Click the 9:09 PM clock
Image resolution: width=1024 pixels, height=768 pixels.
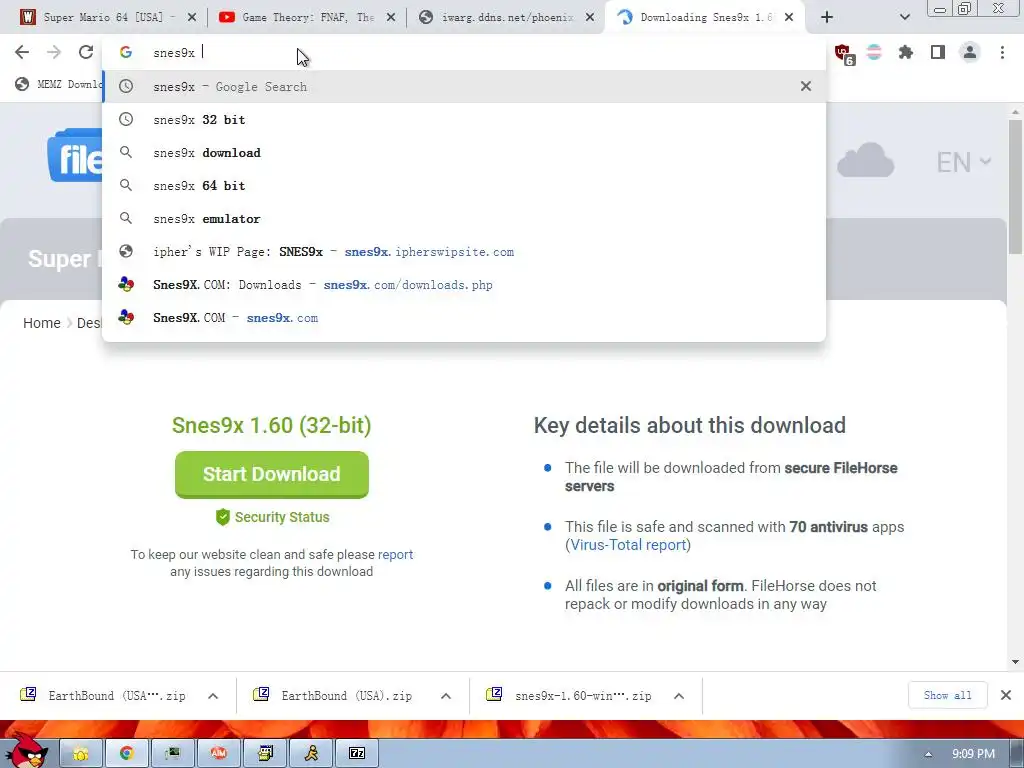pyautogui.click(x=973, y=754)
